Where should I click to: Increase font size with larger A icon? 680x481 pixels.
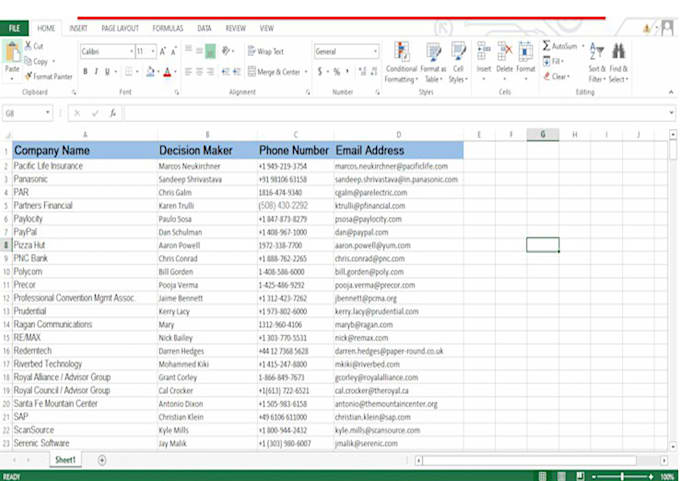pyautogui.click(x=163, y=52)
